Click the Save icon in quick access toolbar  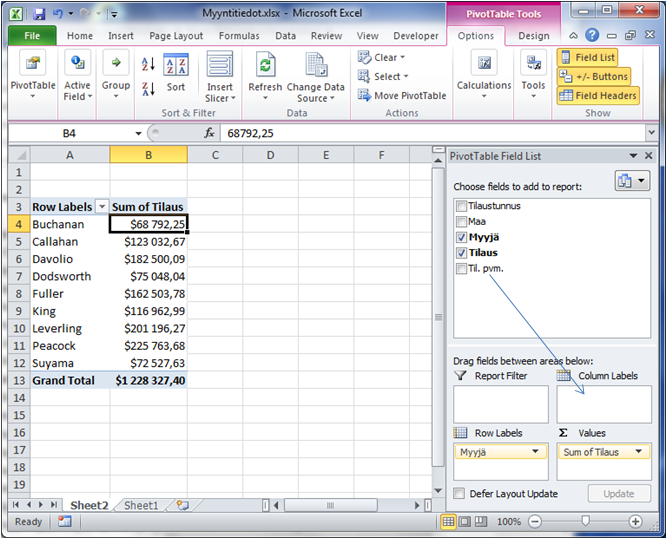[39, 14]
